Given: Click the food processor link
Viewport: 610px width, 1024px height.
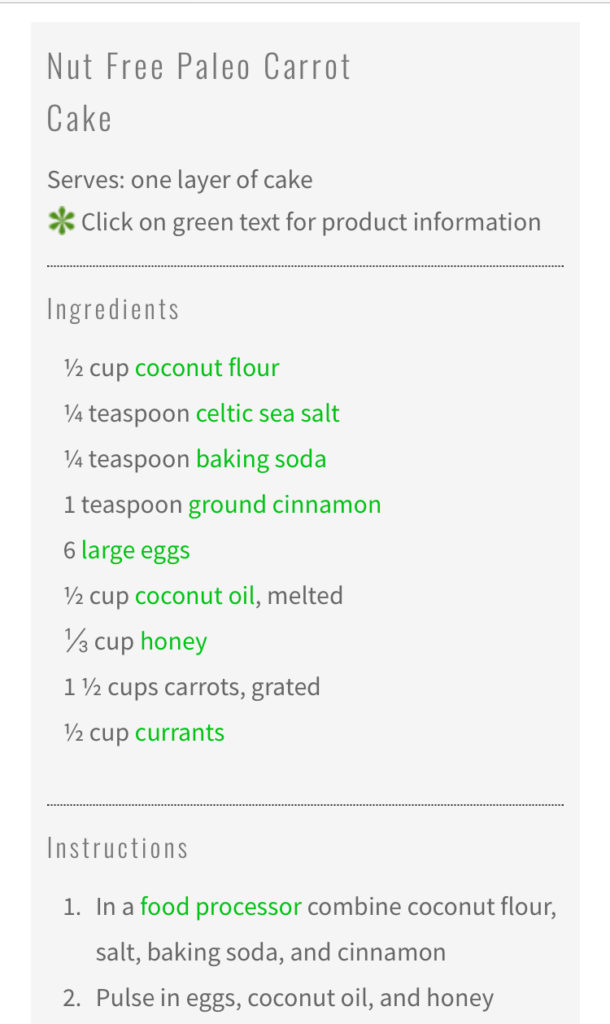Looking at the screenshot, I should coord(220,907).
